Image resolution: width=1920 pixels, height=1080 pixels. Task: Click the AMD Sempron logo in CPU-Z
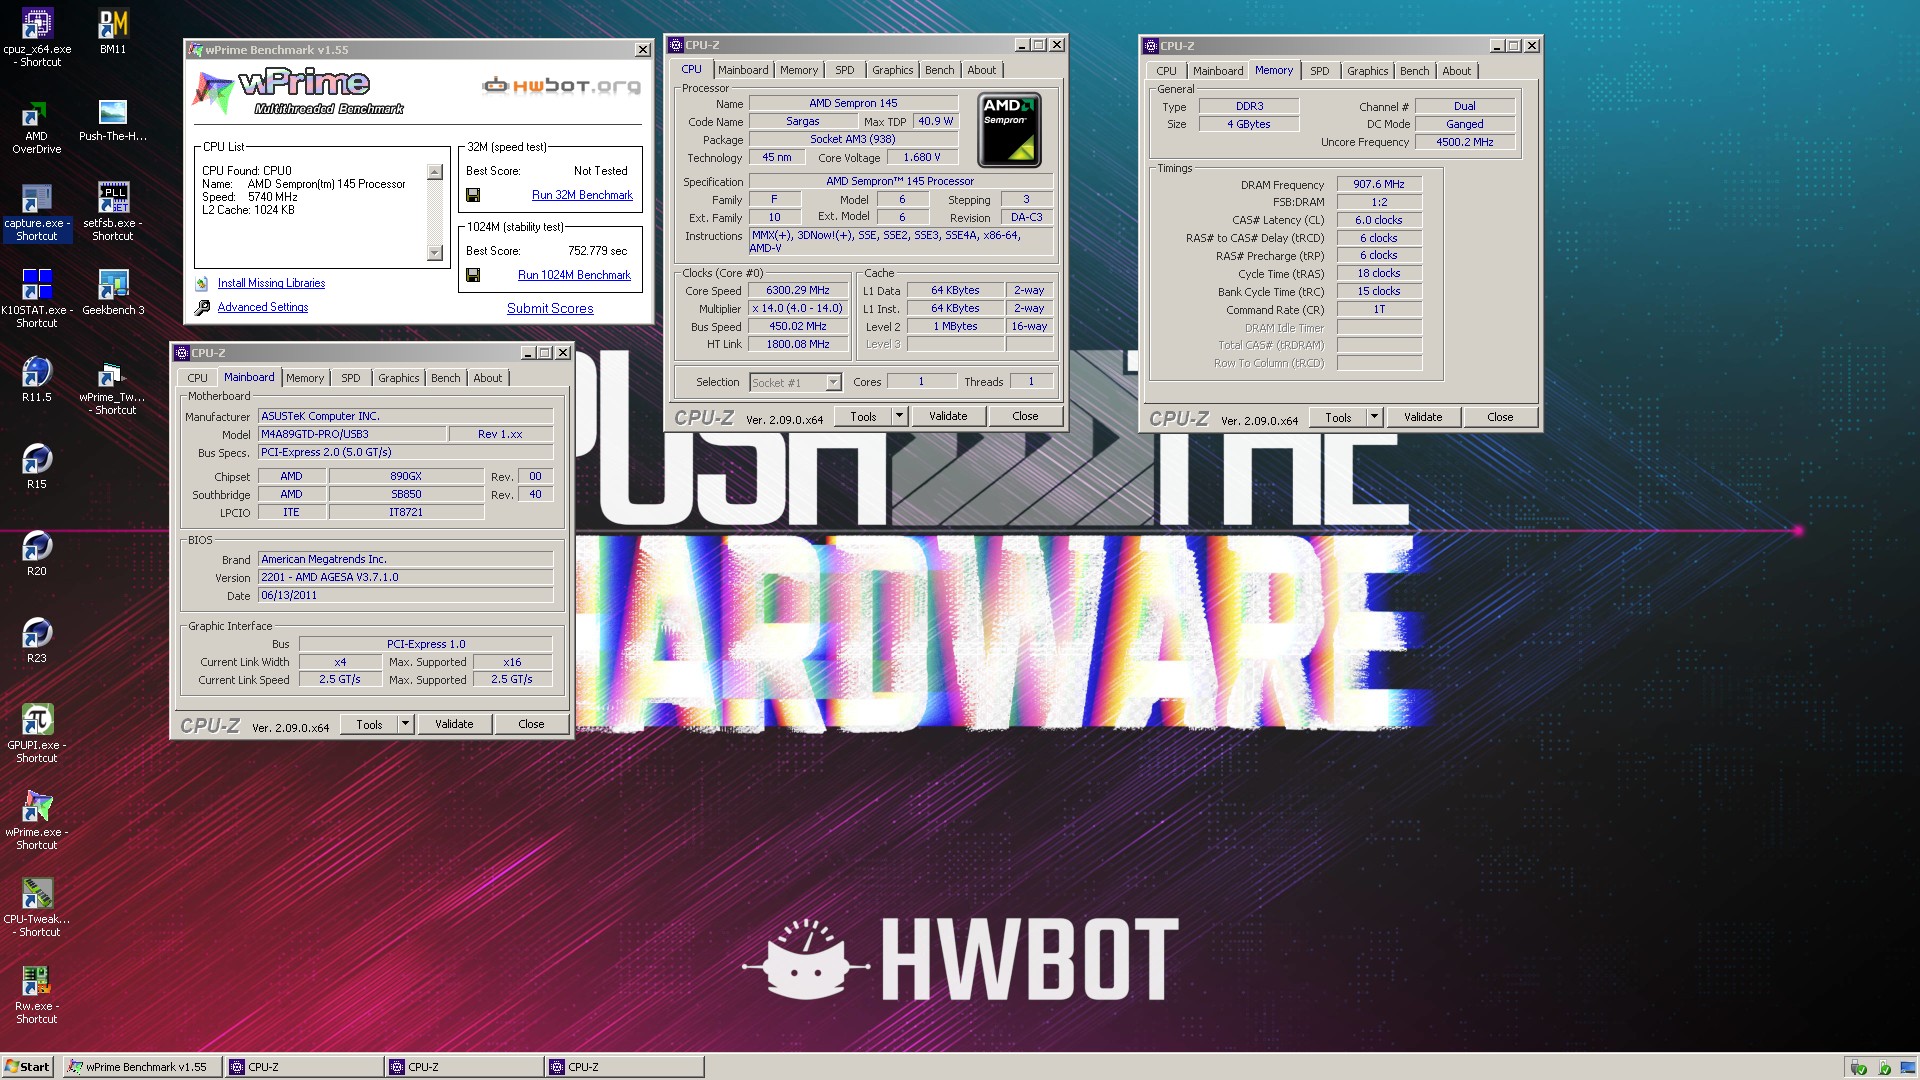pos(1009,130)
